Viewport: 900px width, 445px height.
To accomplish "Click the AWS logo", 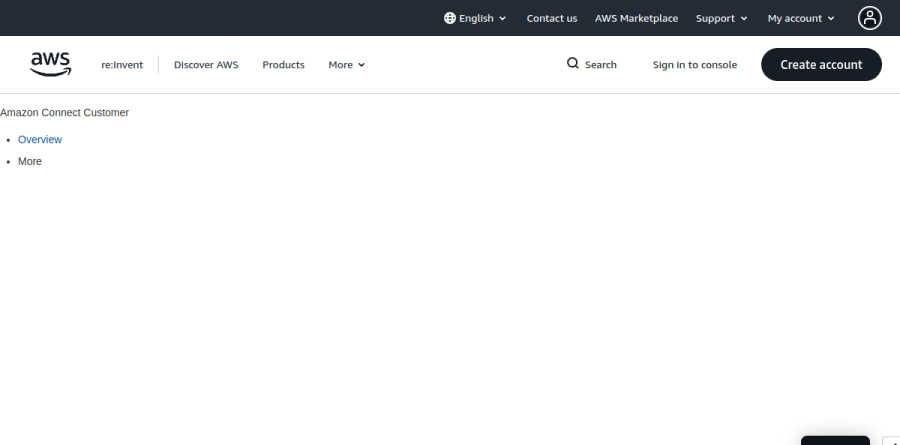I will pos(51,64).
